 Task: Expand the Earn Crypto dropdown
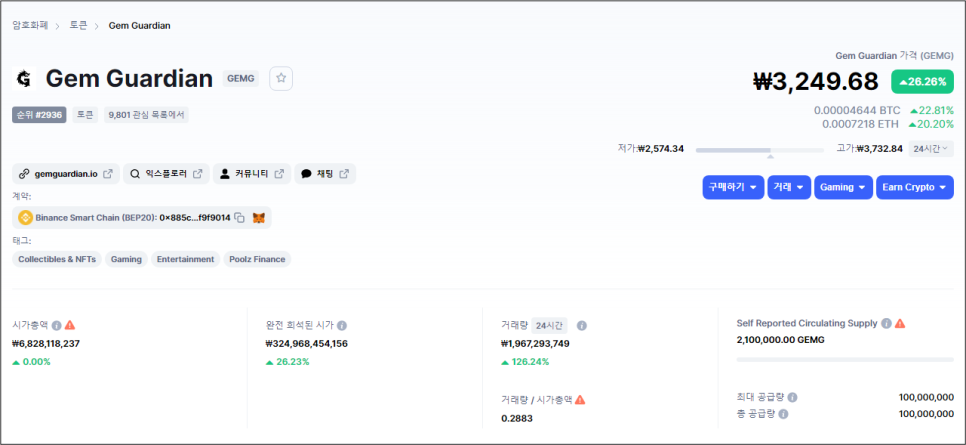coord(914,187)
